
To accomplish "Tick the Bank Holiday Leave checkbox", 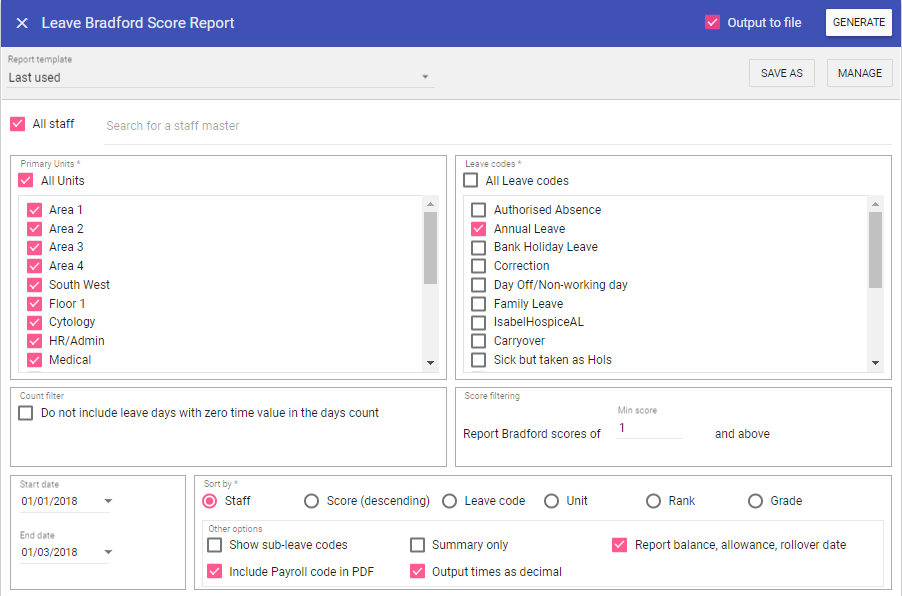I will click(x=479, y=247).
